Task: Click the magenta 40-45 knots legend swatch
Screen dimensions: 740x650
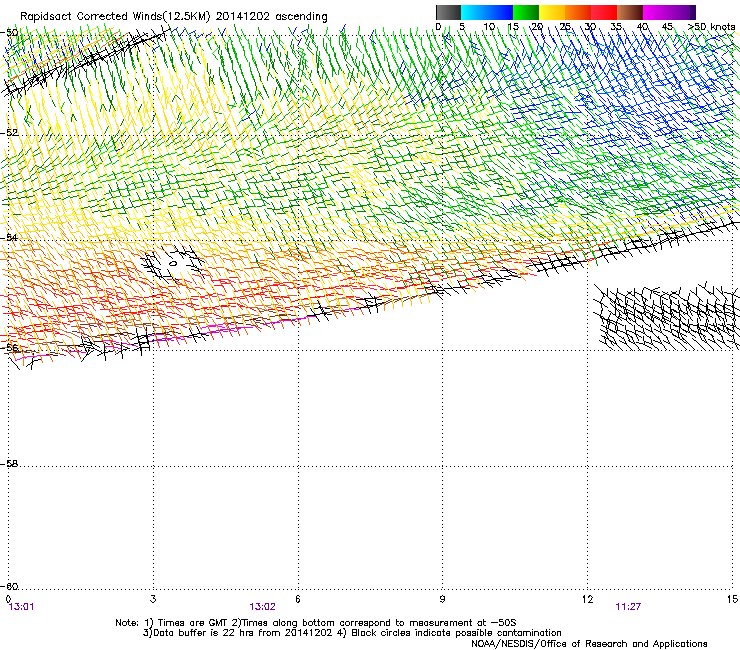Action: [x=656, y=12]
